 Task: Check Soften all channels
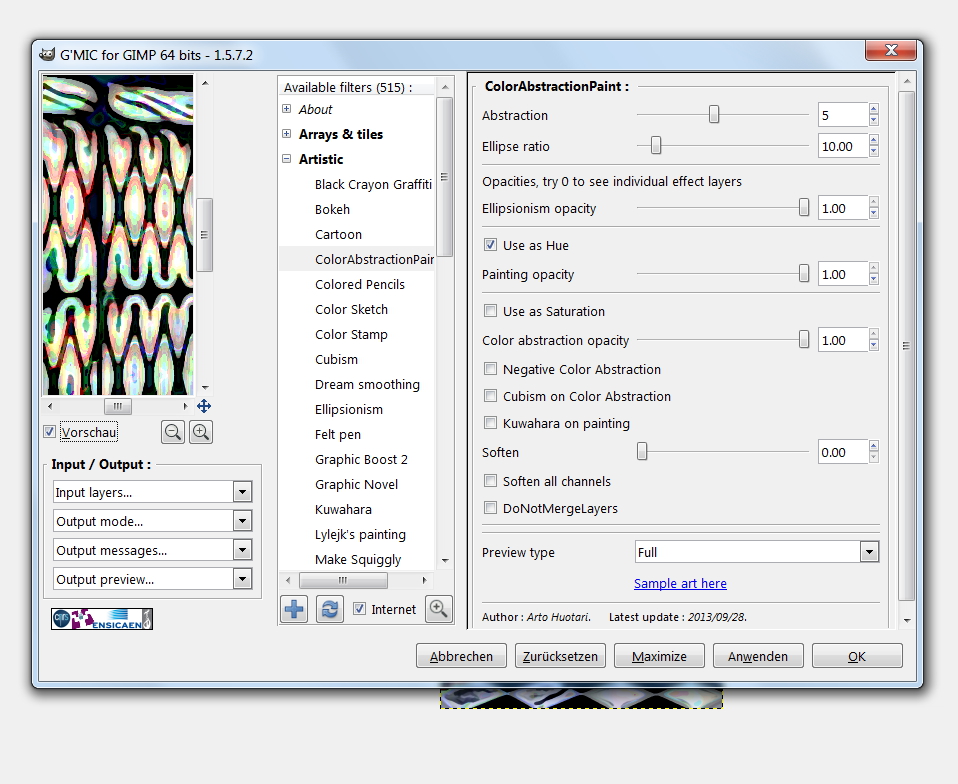[490, 481]
